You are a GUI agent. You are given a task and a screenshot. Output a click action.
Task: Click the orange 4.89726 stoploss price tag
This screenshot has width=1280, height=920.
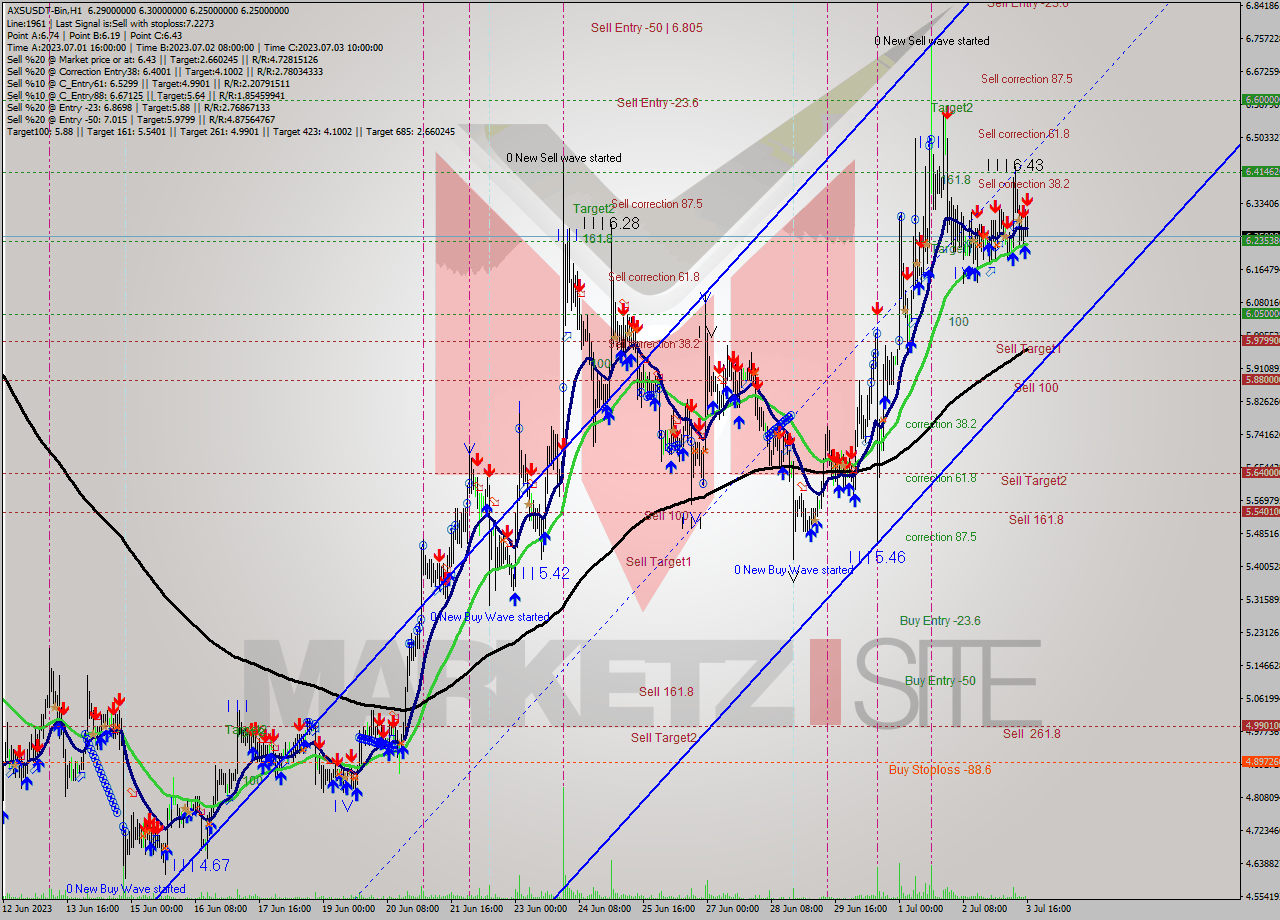pos(1260,762)
